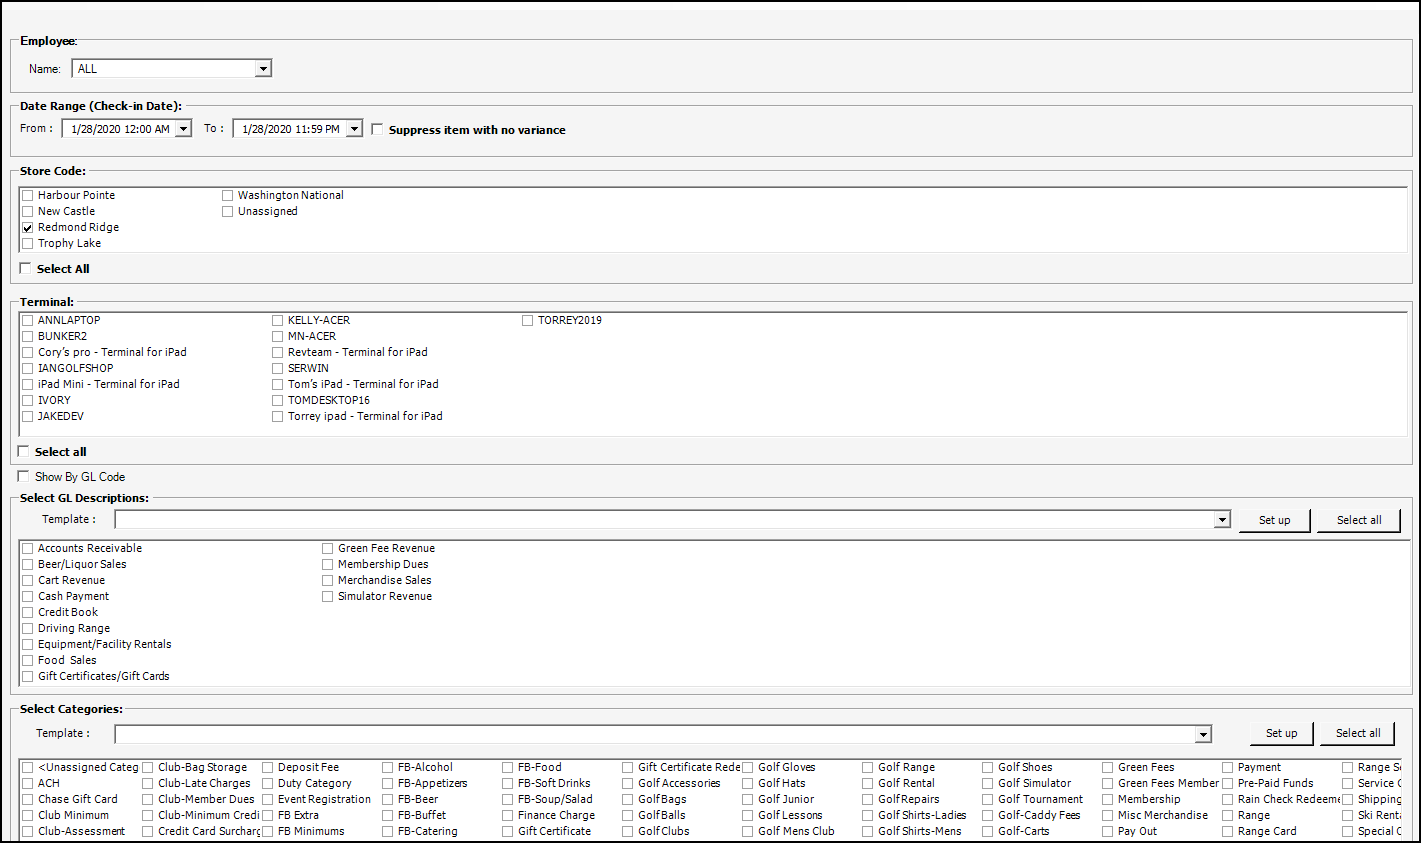Select the Driving Range checkbox

tap(28, 629)
